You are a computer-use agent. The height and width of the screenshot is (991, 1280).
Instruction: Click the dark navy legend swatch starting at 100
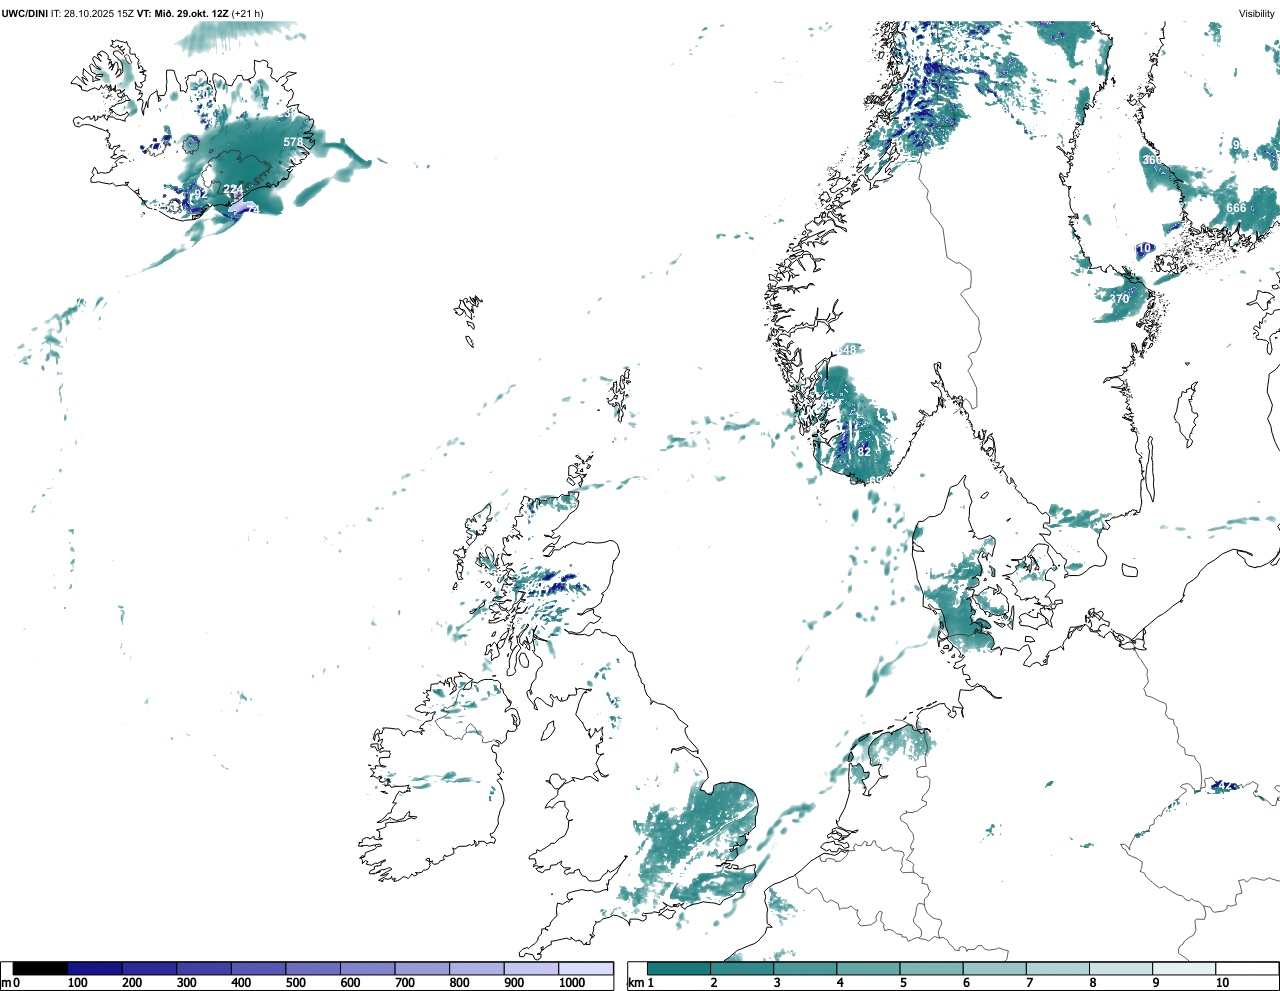(95, 968)
